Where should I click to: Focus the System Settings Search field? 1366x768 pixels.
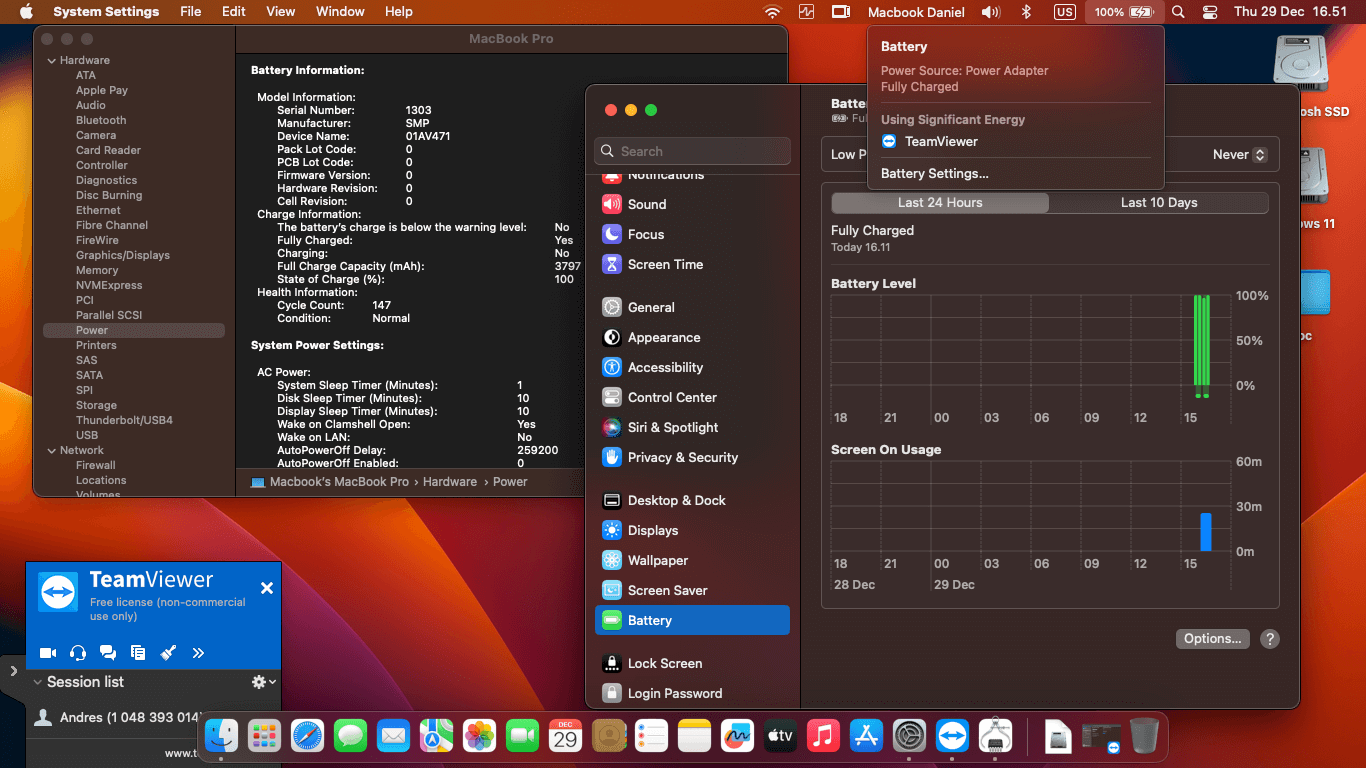692,151
